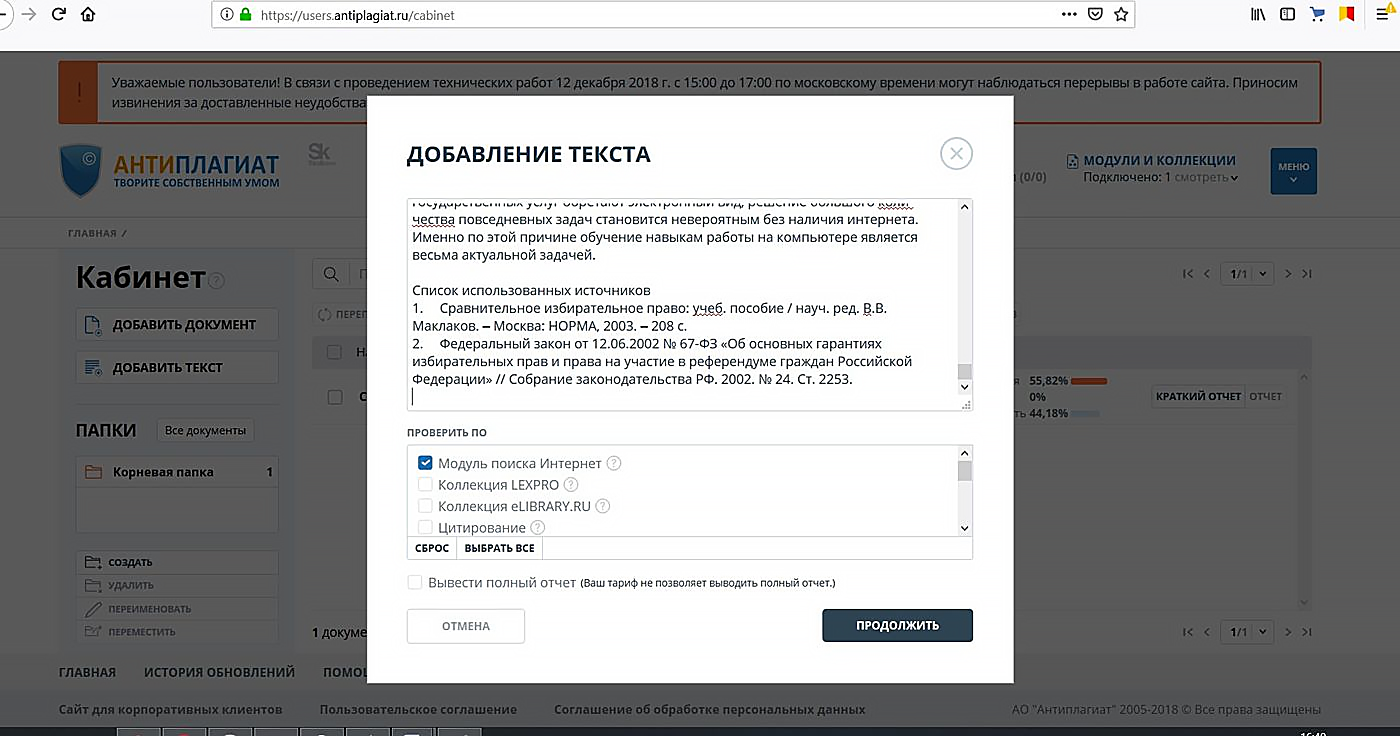Open Соглашение об обработке персональных данных
Viewport: 1400px width, 736px height.
pos(710,709)
